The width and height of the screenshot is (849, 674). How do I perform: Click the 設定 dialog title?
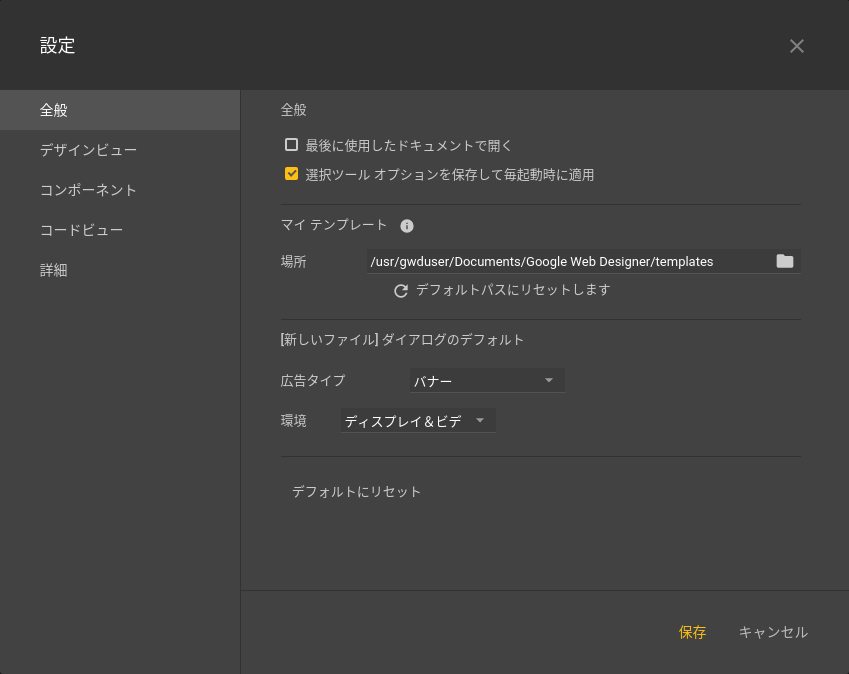click(57, 45)
